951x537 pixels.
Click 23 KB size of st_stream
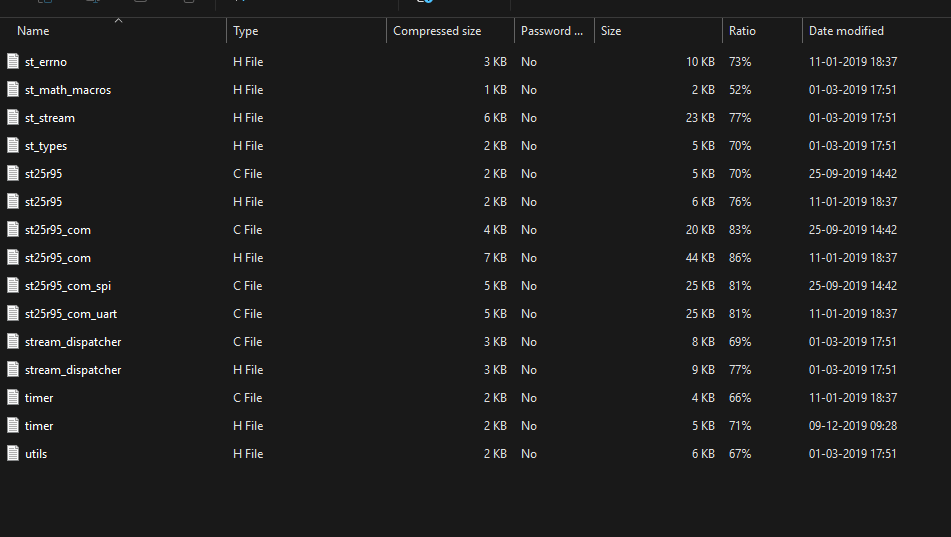tap(700, 118)
